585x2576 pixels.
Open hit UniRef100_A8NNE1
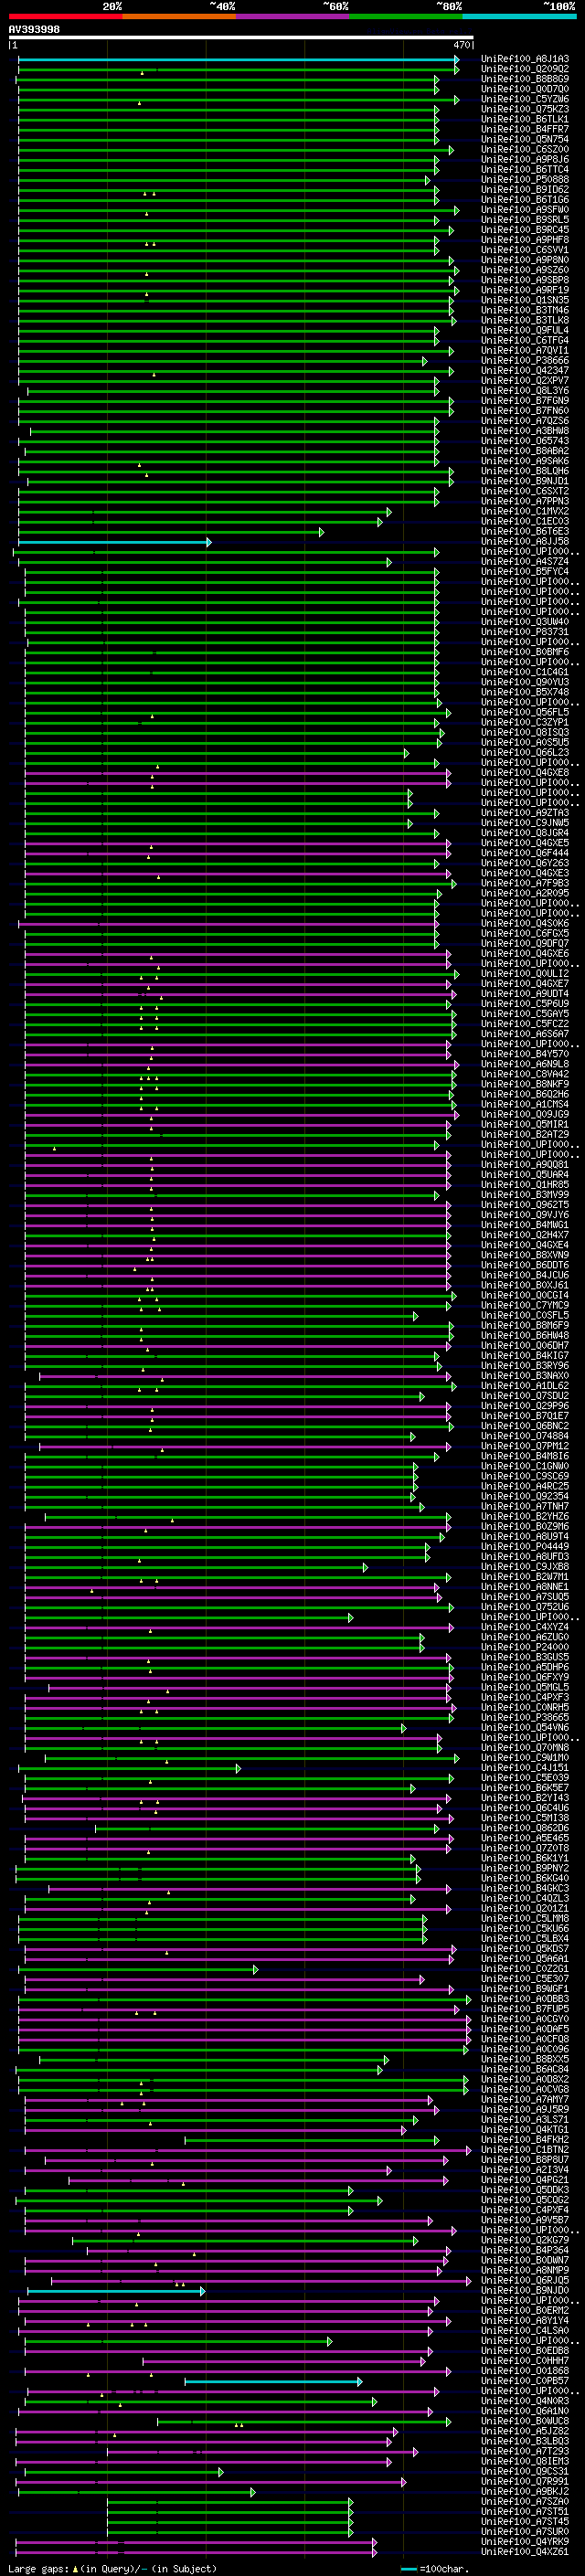tap(525, 1587)
